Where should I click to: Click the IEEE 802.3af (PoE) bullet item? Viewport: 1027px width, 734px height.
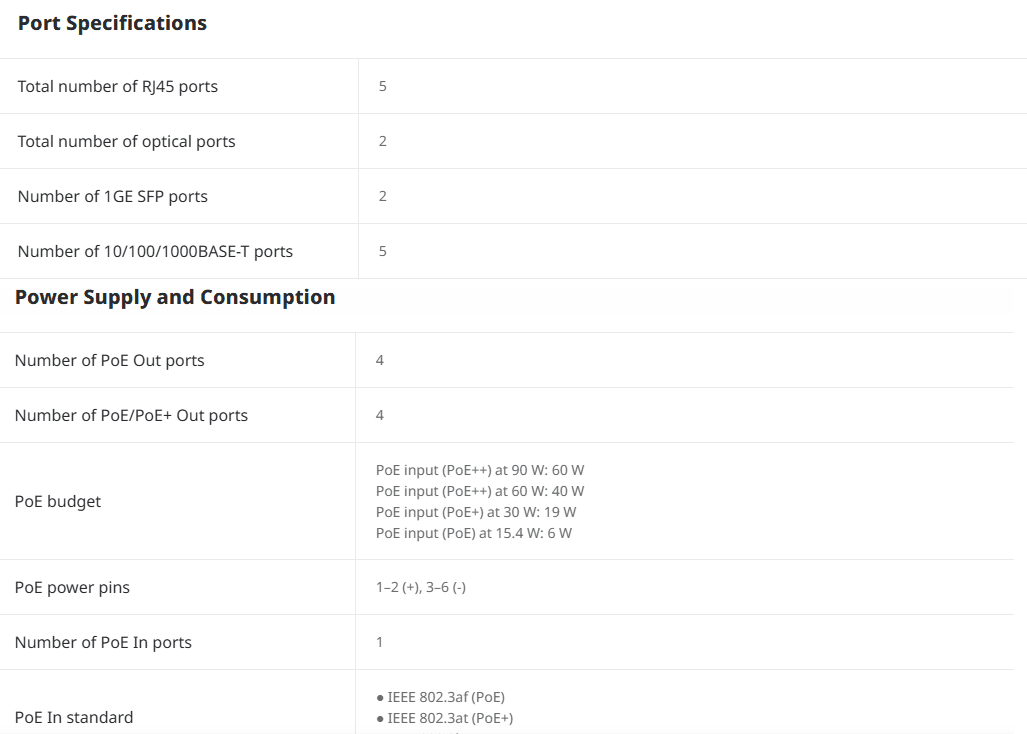(441, 697)
